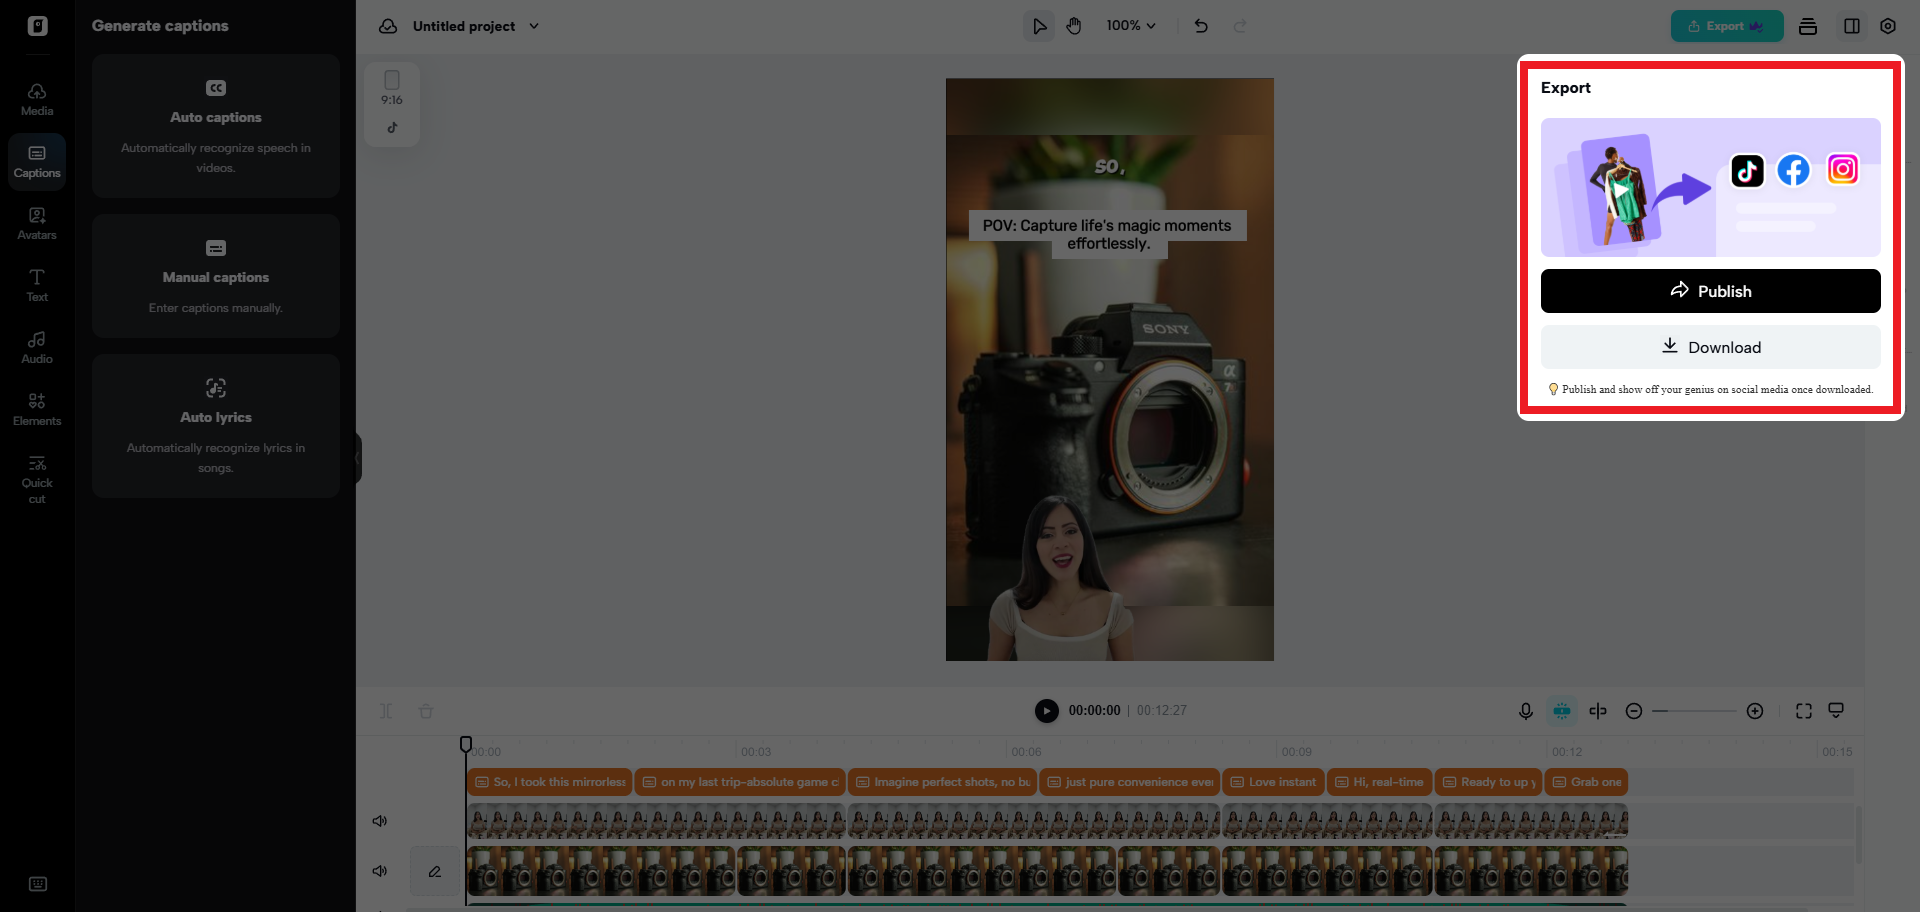
Task: Open the preview quality dropdown at bottom right
Action: point(1837,711)
